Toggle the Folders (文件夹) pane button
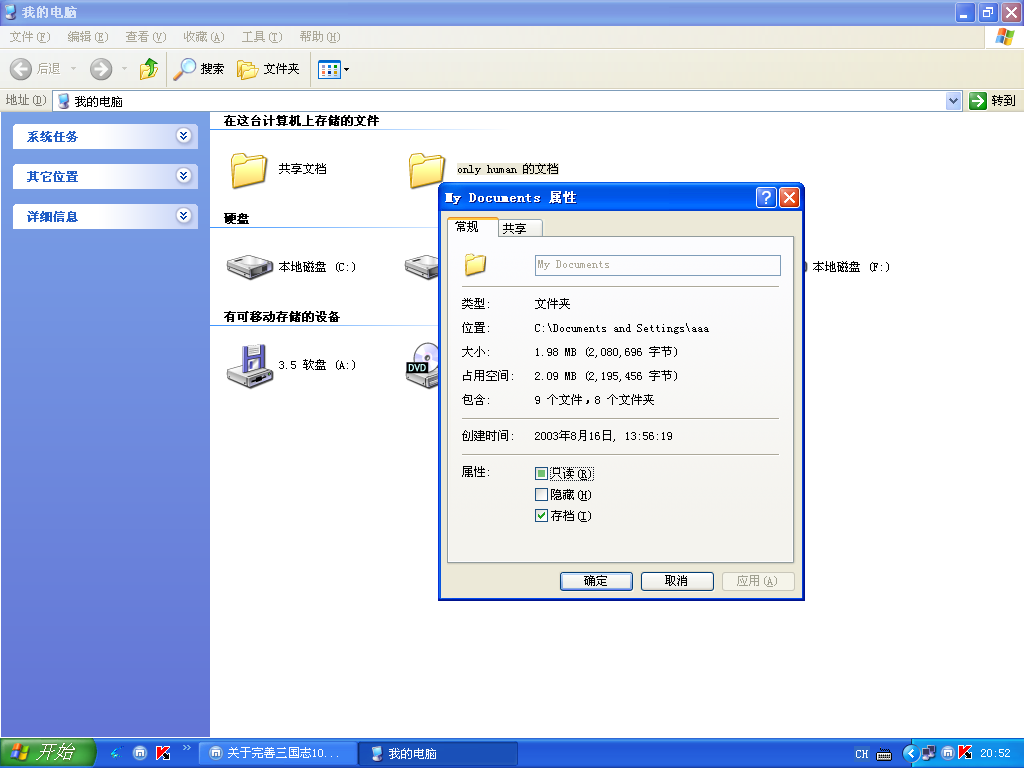The width and height of the screenshot is (1024, 768). [x=268, y=69]
